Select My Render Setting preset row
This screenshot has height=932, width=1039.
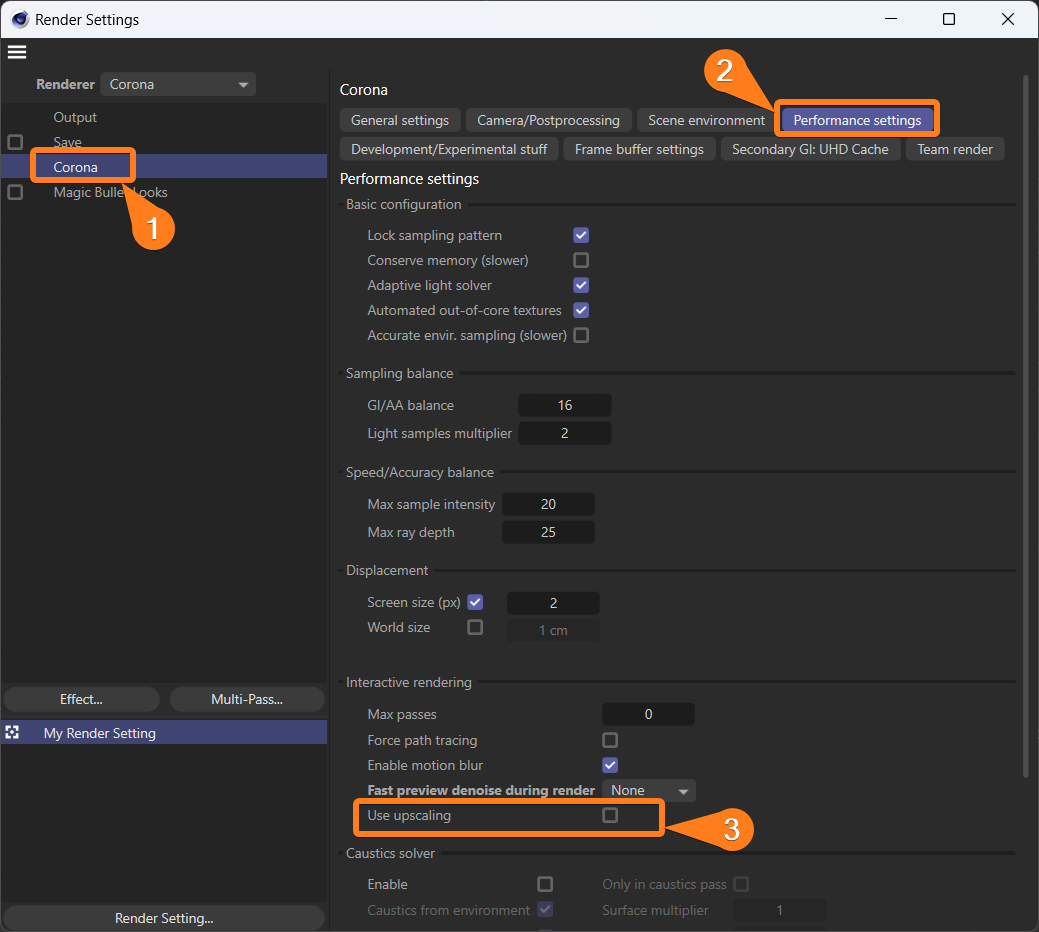(164, 733)
